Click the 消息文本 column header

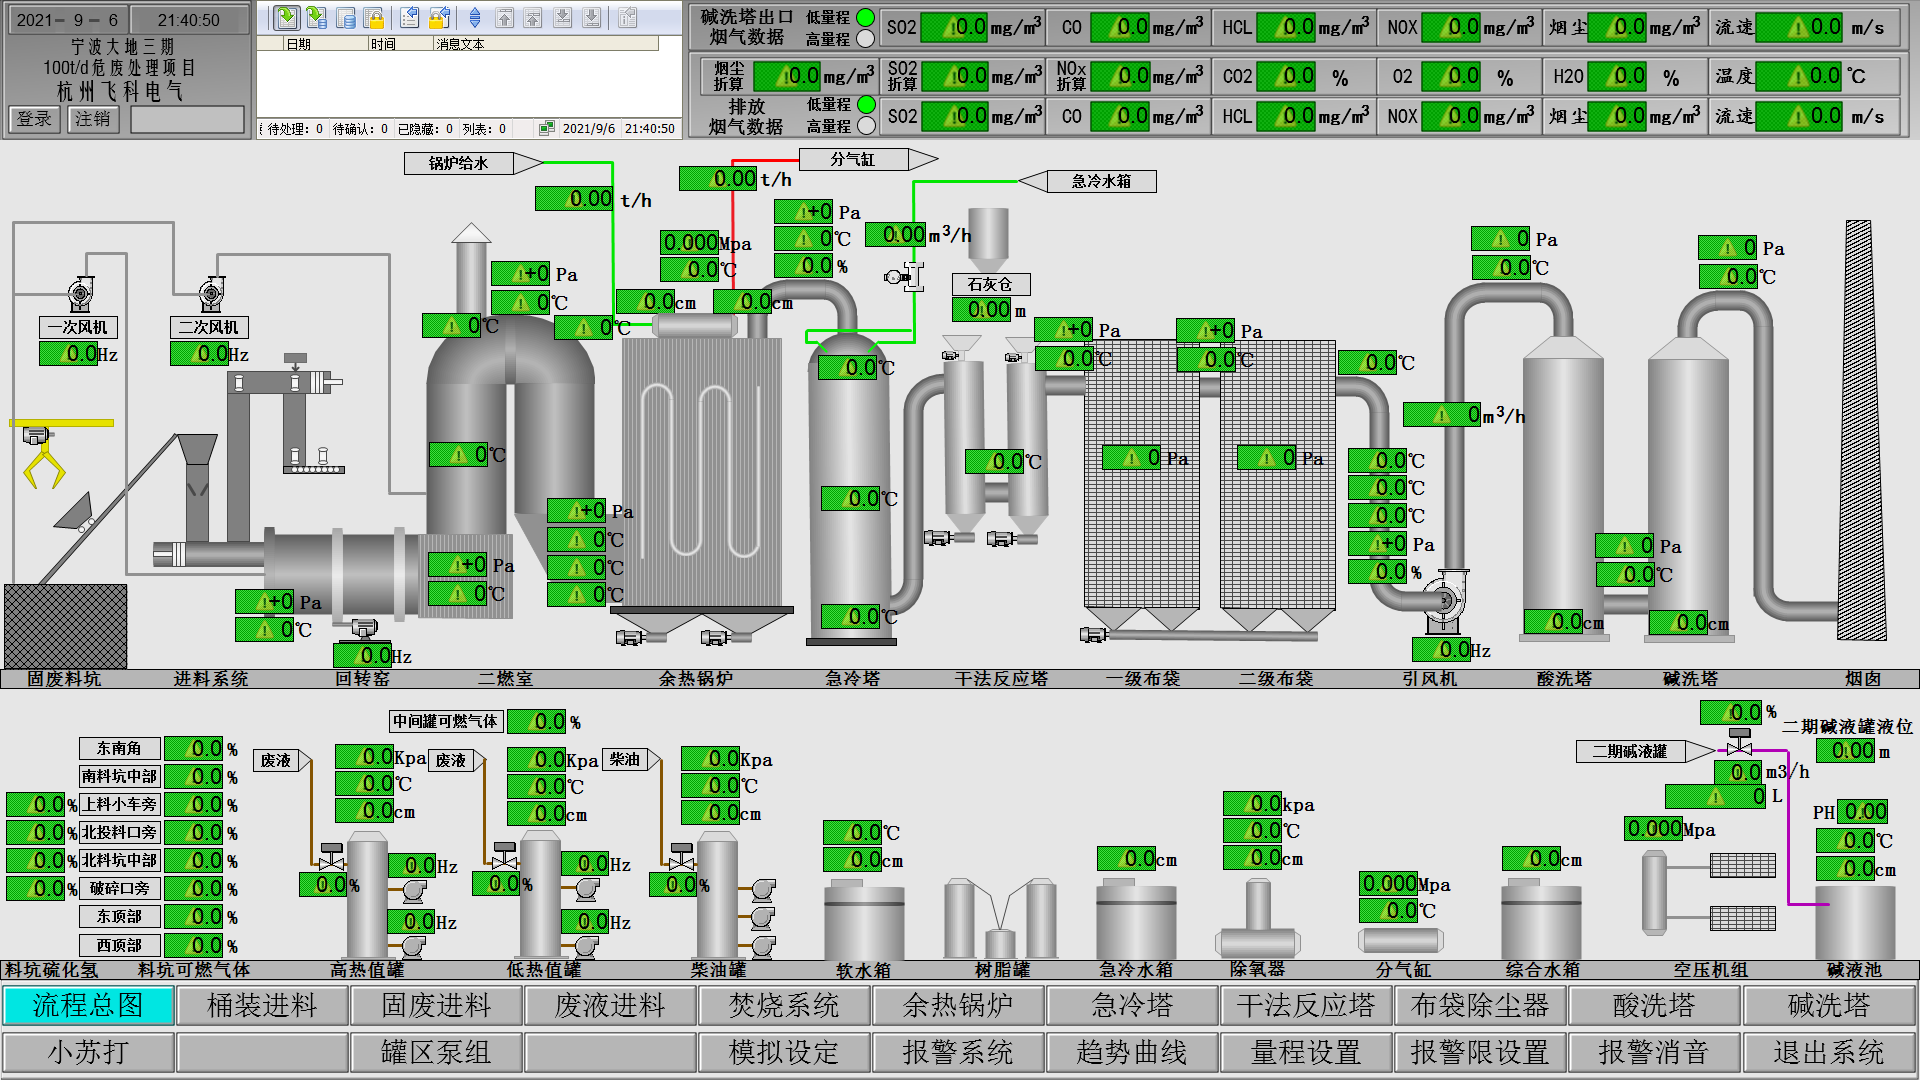coord(460,44)
